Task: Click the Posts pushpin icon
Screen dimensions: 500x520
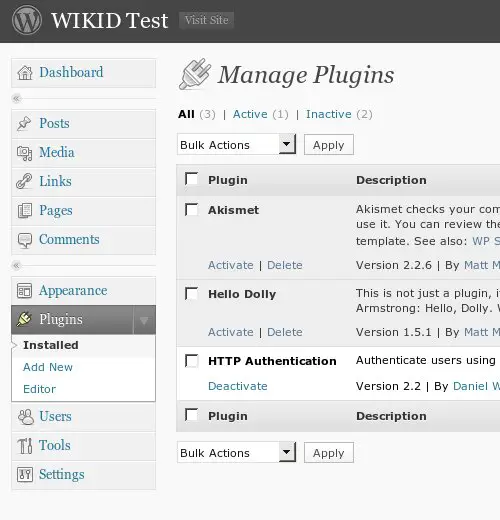Action: pyautogui.click(x=24, y=124)
